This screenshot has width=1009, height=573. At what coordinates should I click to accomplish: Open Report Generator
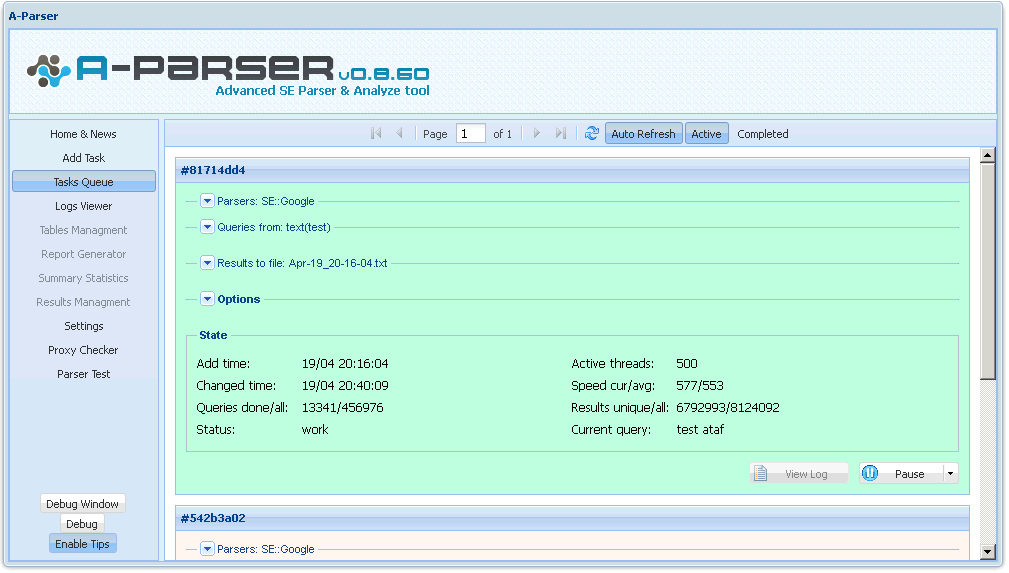[x=84, y=254]
